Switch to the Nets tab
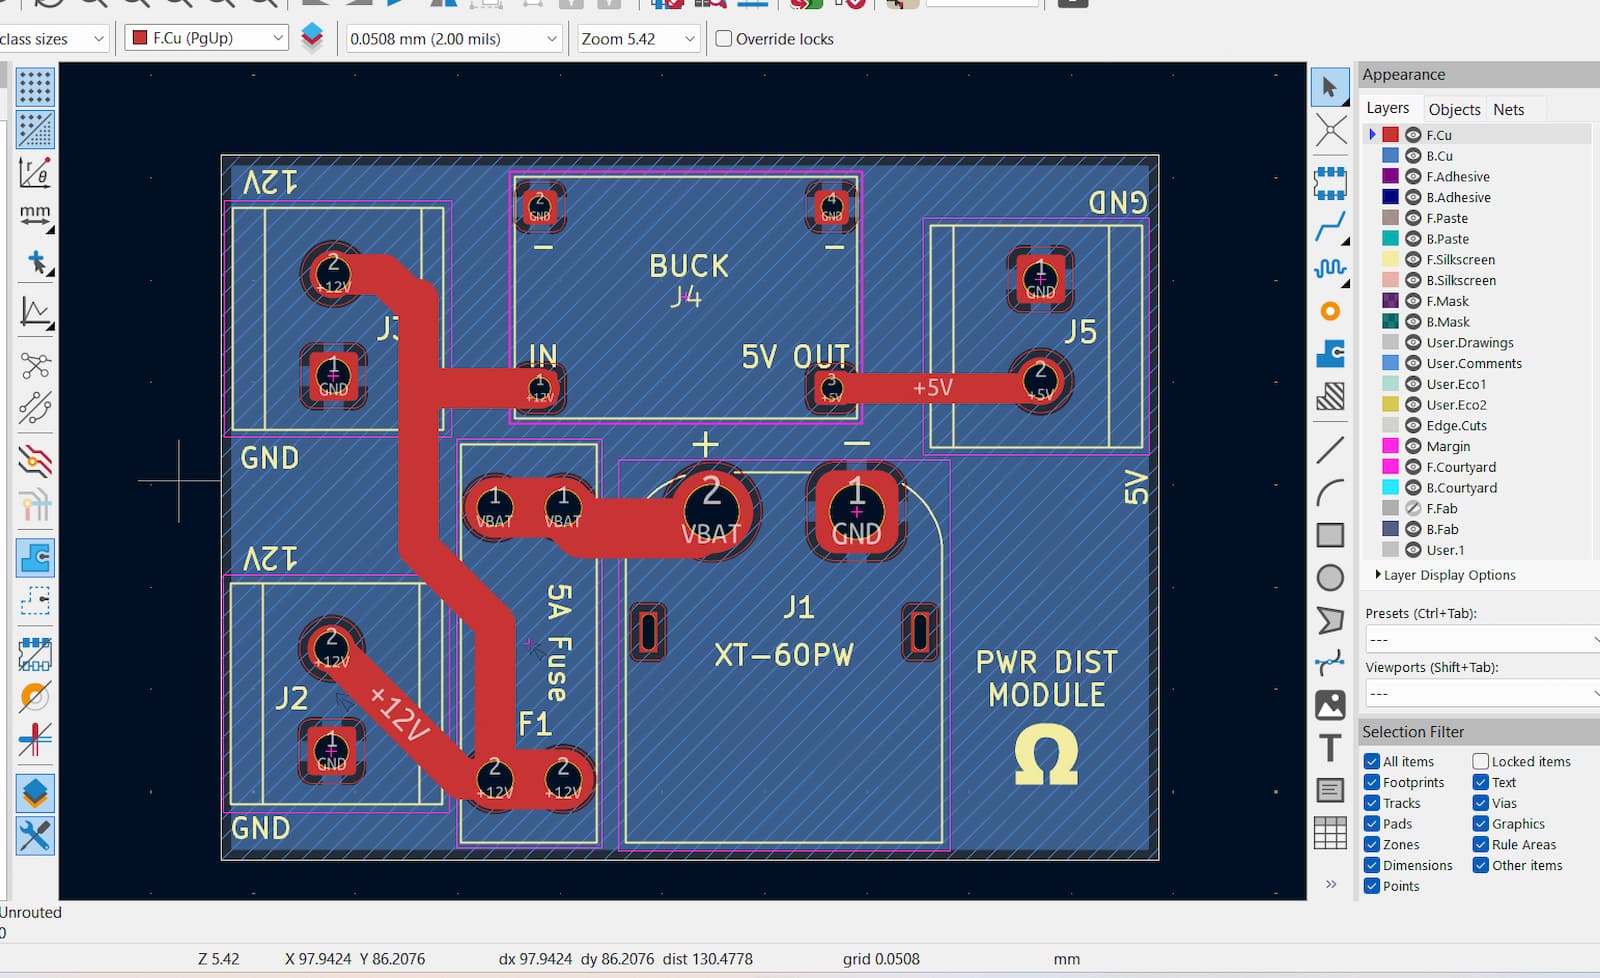 1508,109
